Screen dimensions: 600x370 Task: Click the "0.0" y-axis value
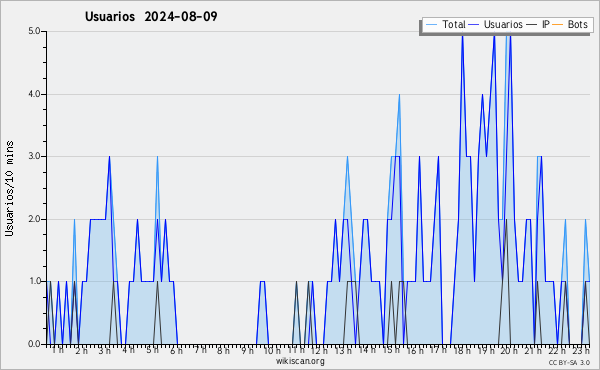coord(34,344)
